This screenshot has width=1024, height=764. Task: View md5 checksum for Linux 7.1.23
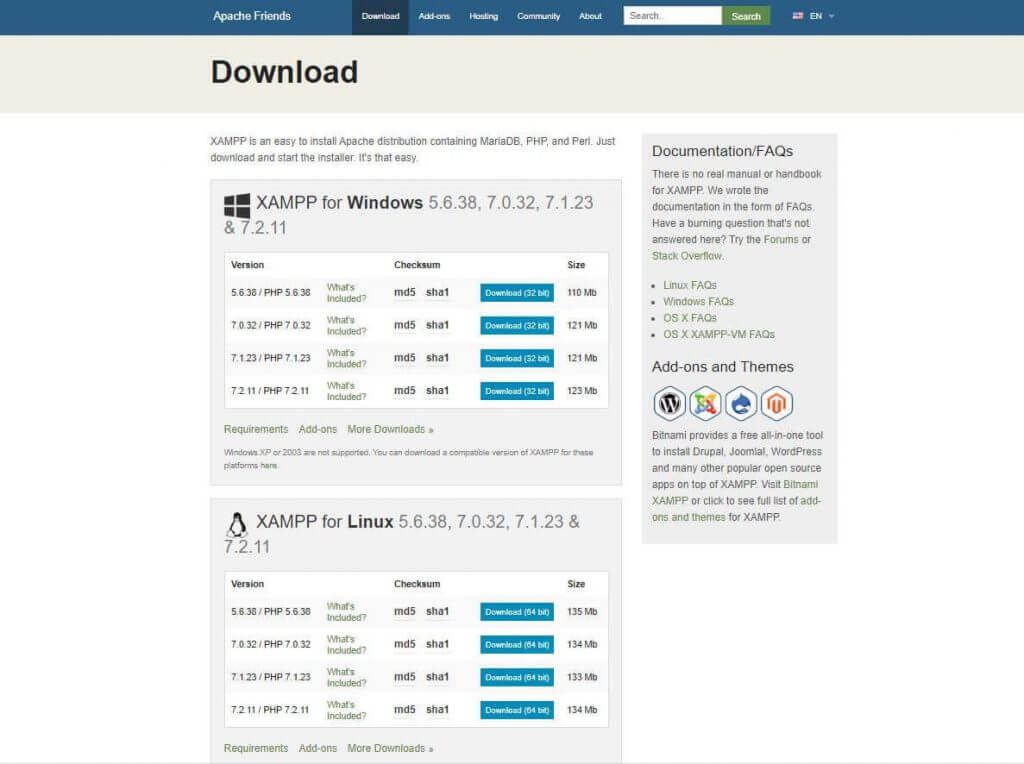pos(404,677)
